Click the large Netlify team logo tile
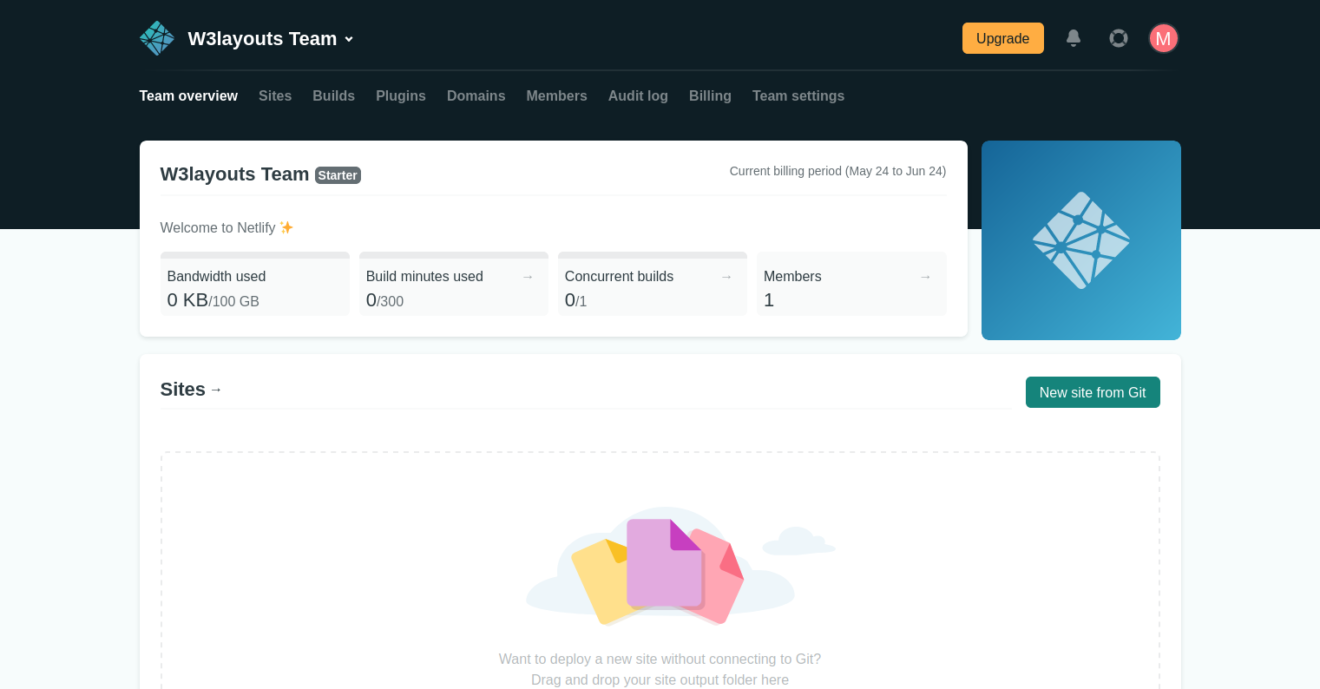 point(1081,240)
